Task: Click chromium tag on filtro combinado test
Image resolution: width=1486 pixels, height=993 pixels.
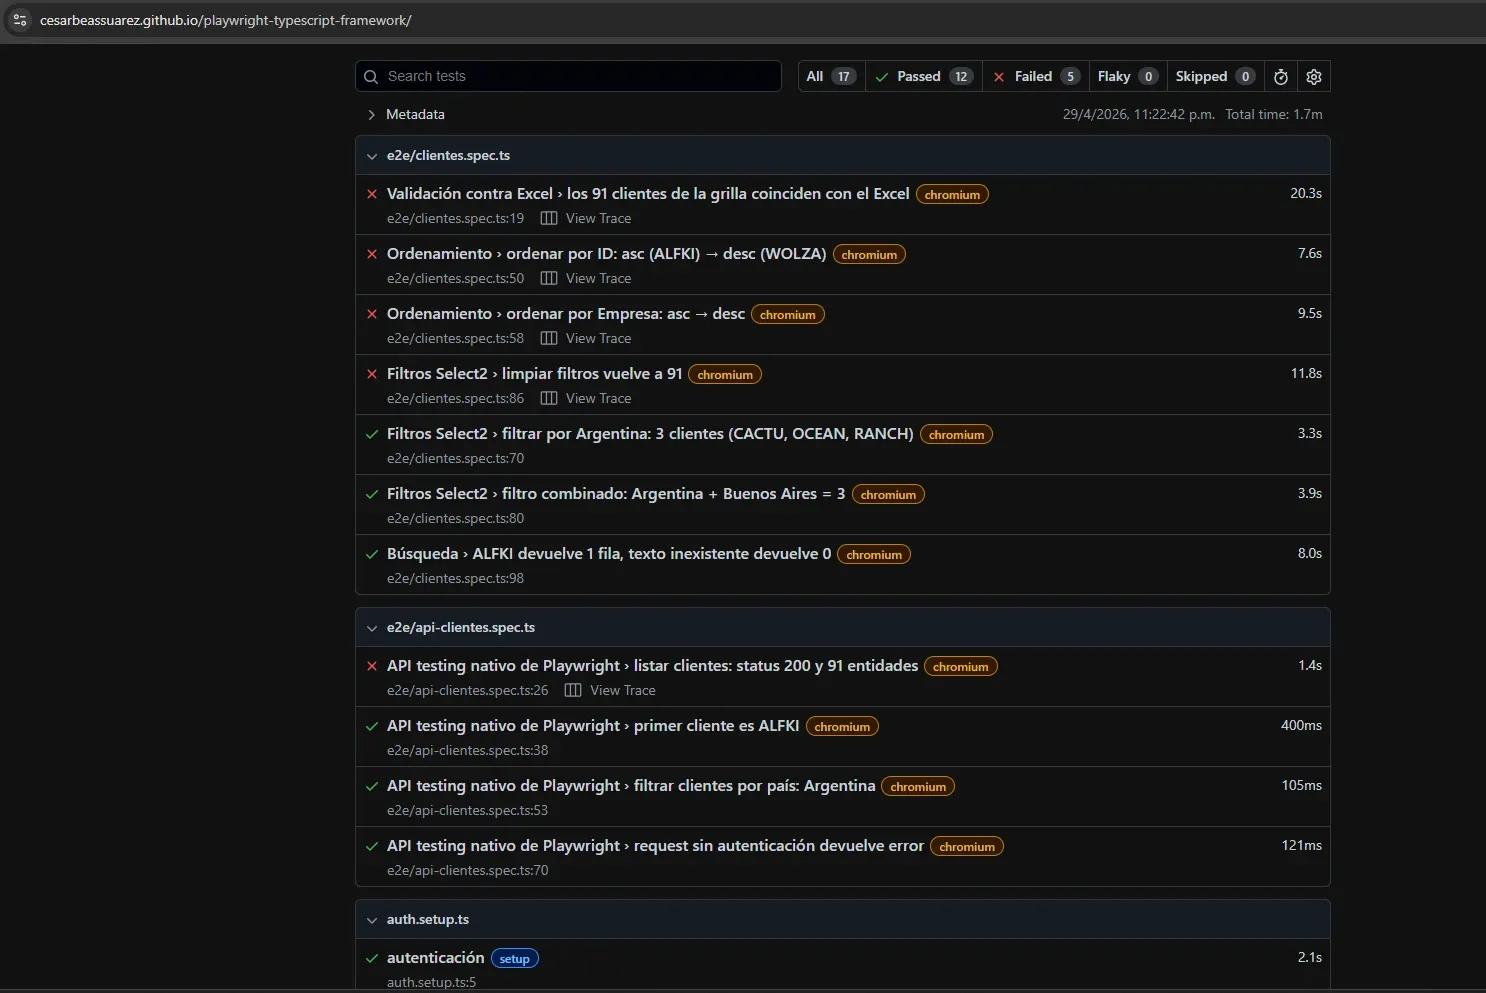Action: pos(888,495)
